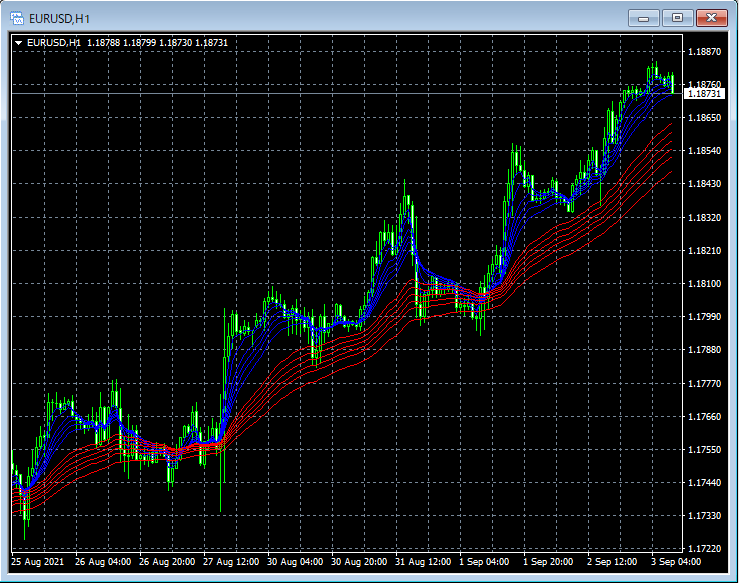The image size is (740, 583).
Task: Click time axis label 26 Aug 04:00
Action: click(x=103, y=562)
